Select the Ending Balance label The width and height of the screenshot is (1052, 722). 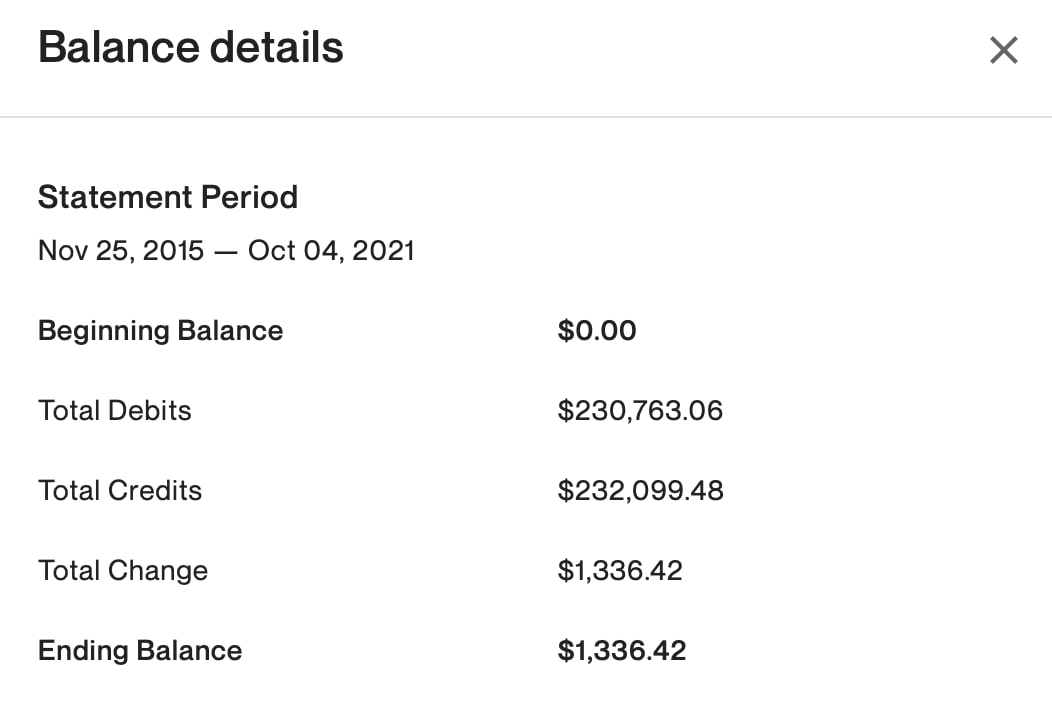[140, 651]
